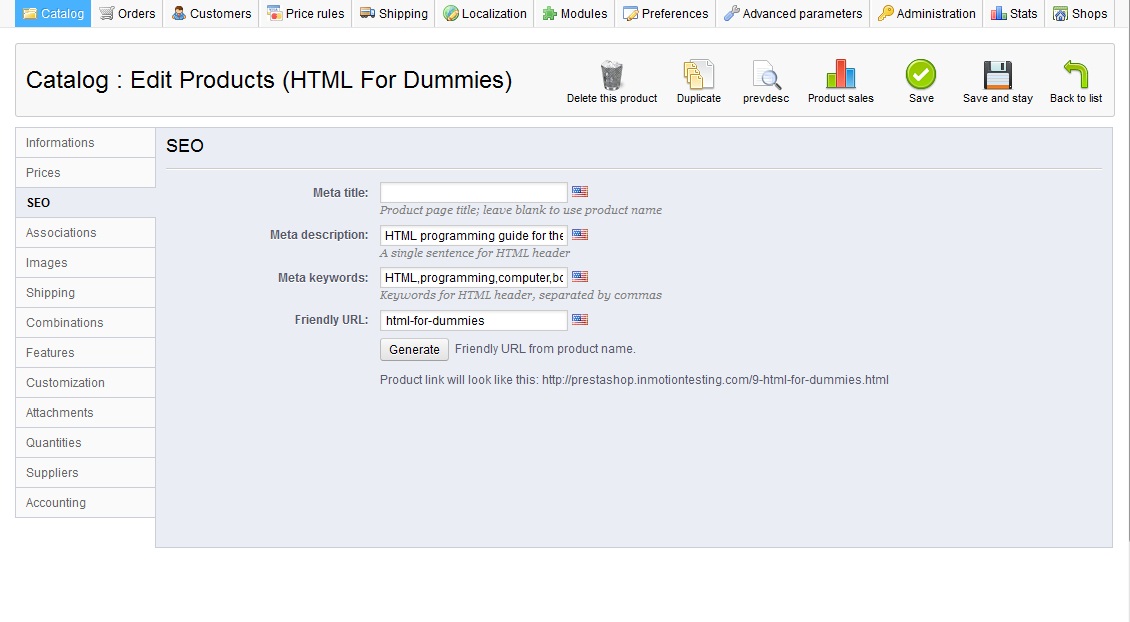
Task: Open the Administration menu
Action: pos(926,13)
